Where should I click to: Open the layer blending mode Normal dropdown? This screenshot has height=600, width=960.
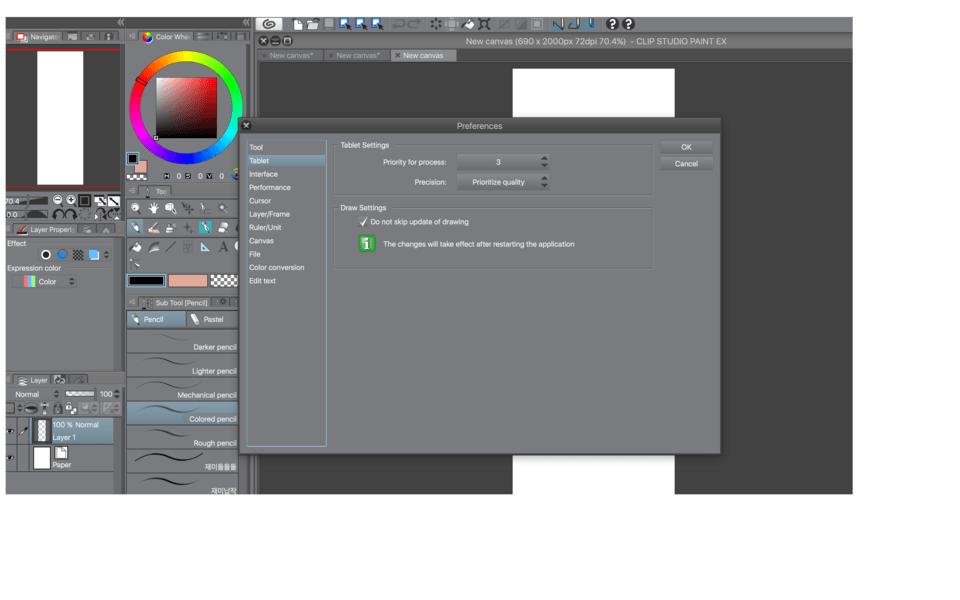37,394
